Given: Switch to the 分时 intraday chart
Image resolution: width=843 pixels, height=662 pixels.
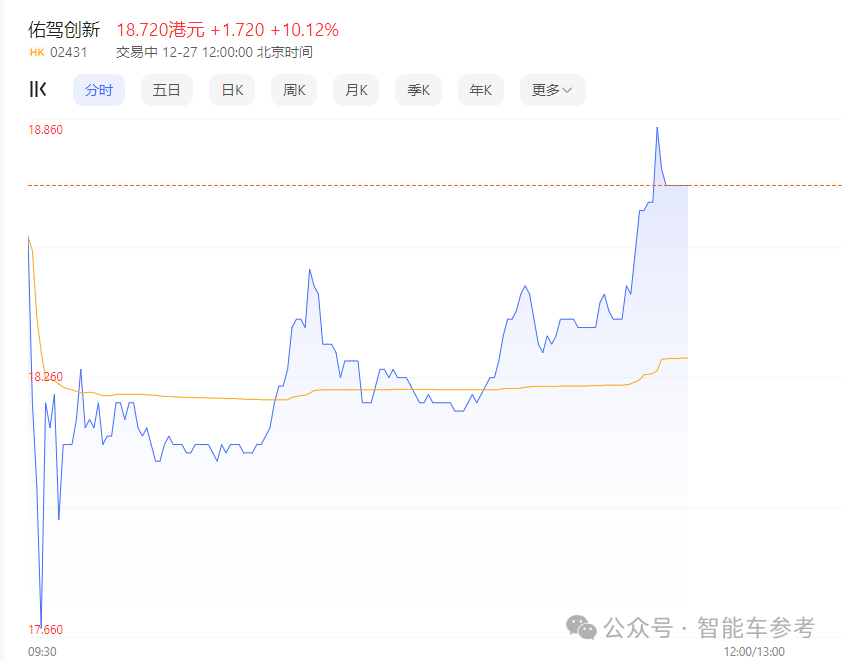Looking at the screenshot, I should [99, 89].
